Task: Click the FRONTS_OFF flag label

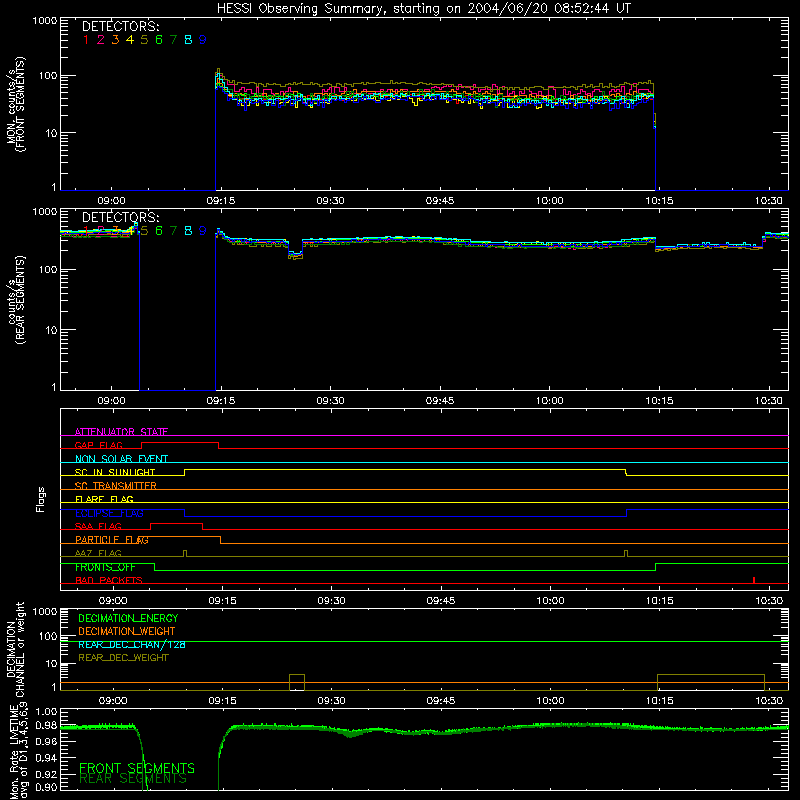Action: 105,567
